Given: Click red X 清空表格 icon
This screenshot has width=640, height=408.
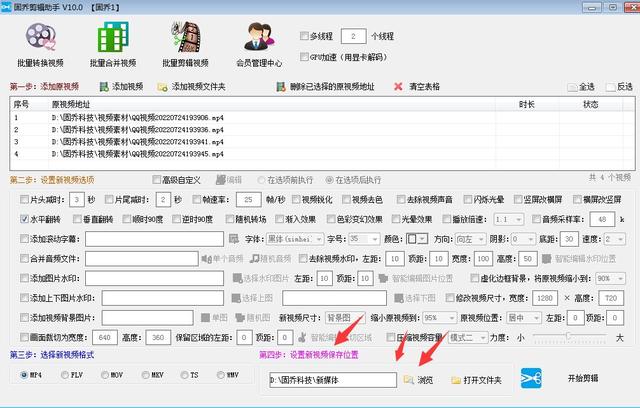Looking at the screenshot, I should click(x=398, y=86).
